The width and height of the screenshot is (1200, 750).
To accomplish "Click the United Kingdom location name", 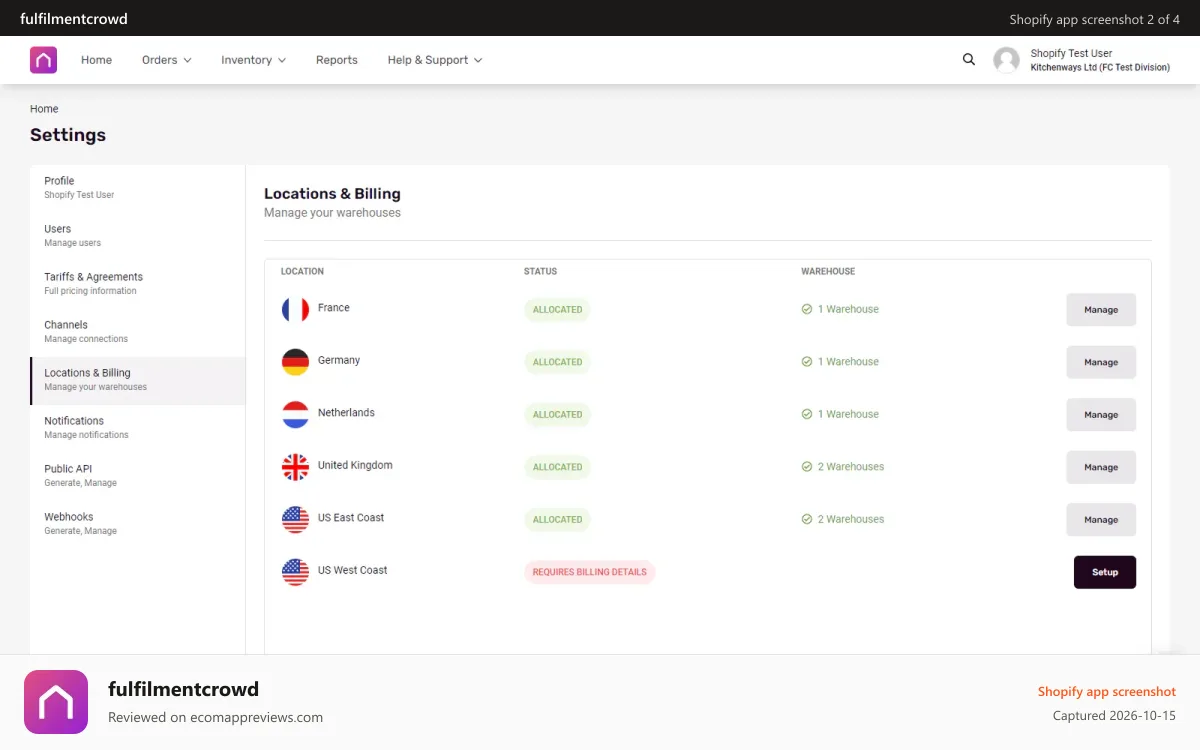I will 355,465.
